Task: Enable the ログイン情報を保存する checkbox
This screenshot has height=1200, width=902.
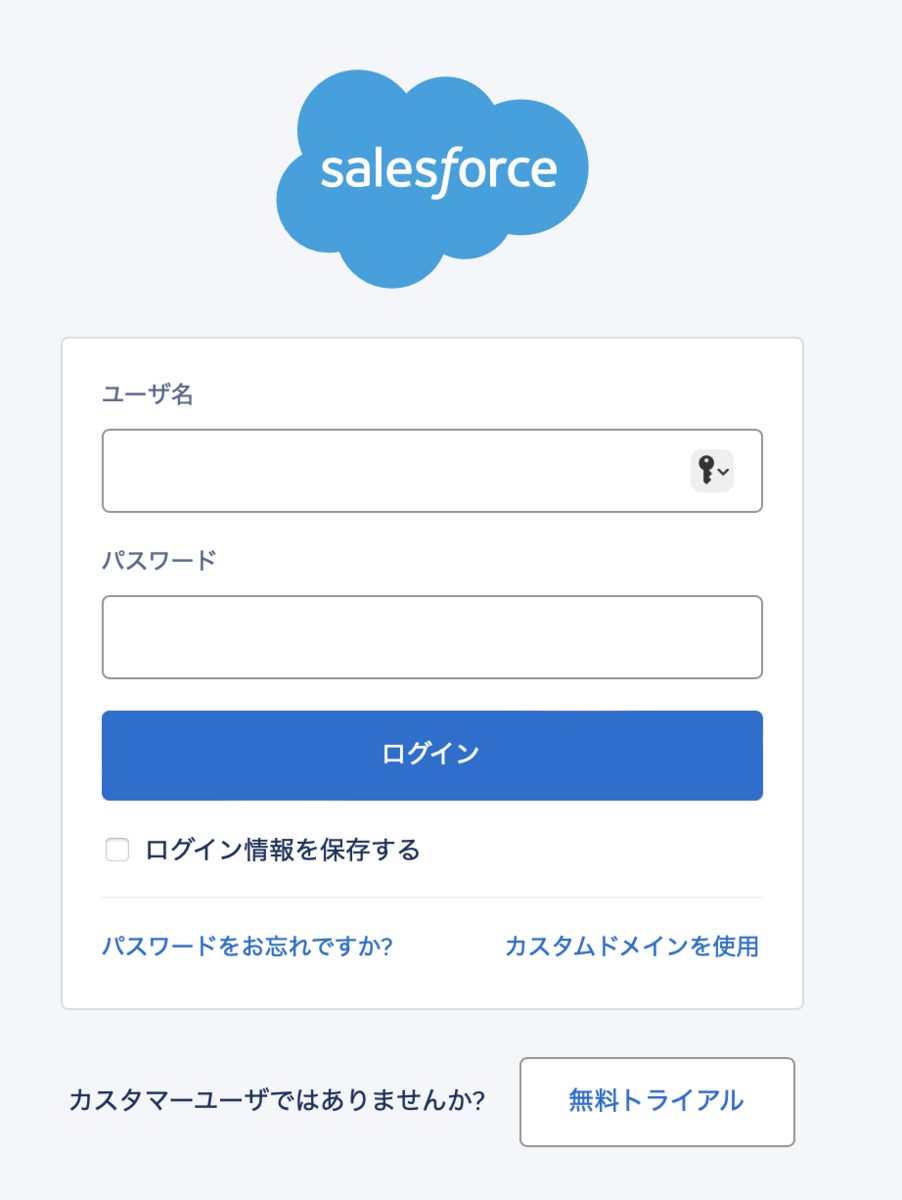Action: [118, 851]
